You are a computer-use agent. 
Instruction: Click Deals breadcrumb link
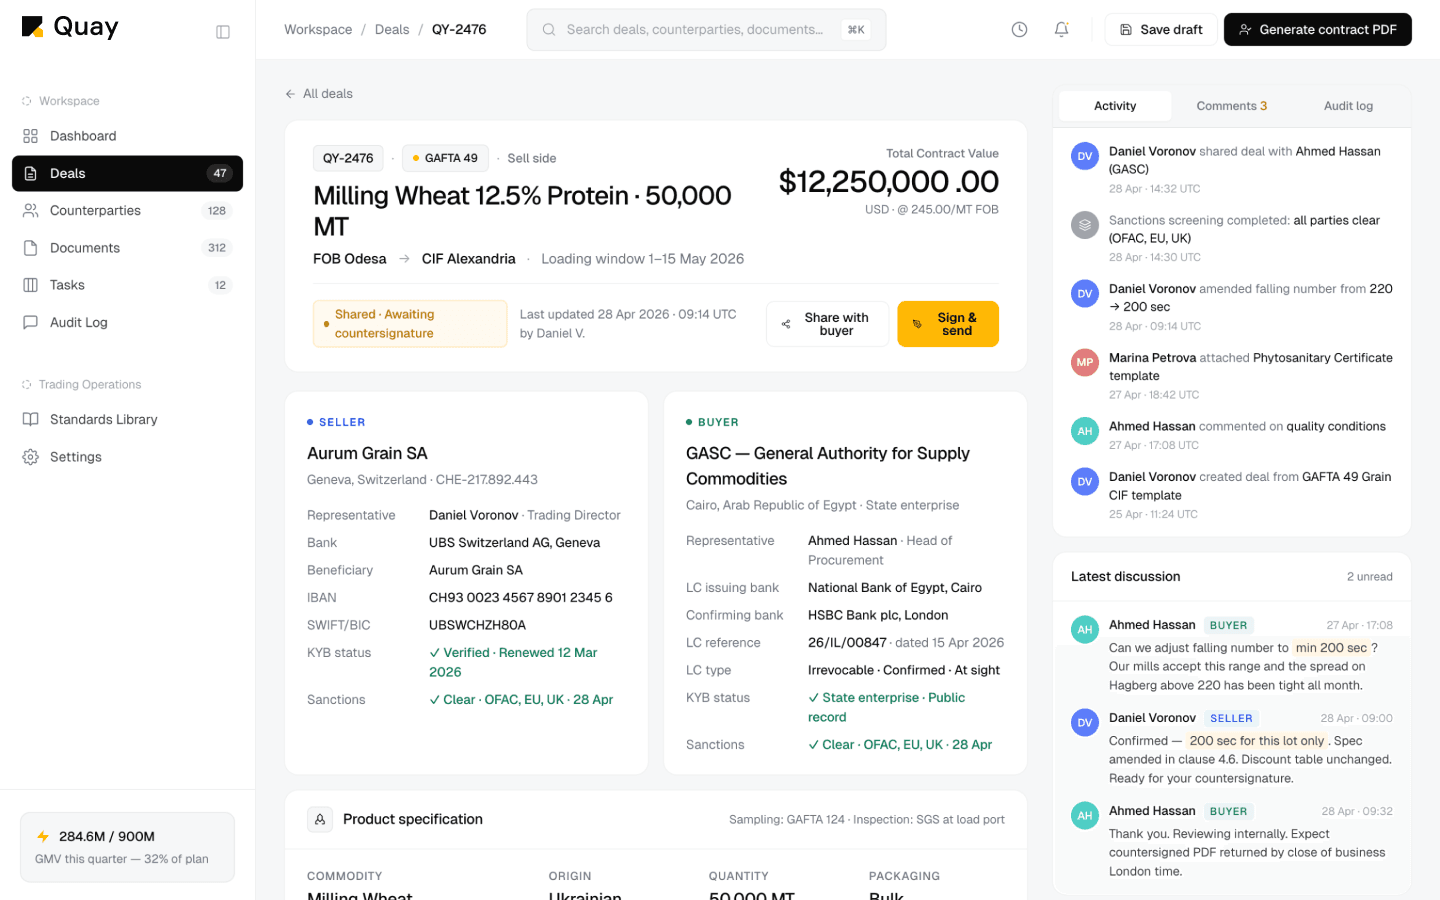coord(392,30)
